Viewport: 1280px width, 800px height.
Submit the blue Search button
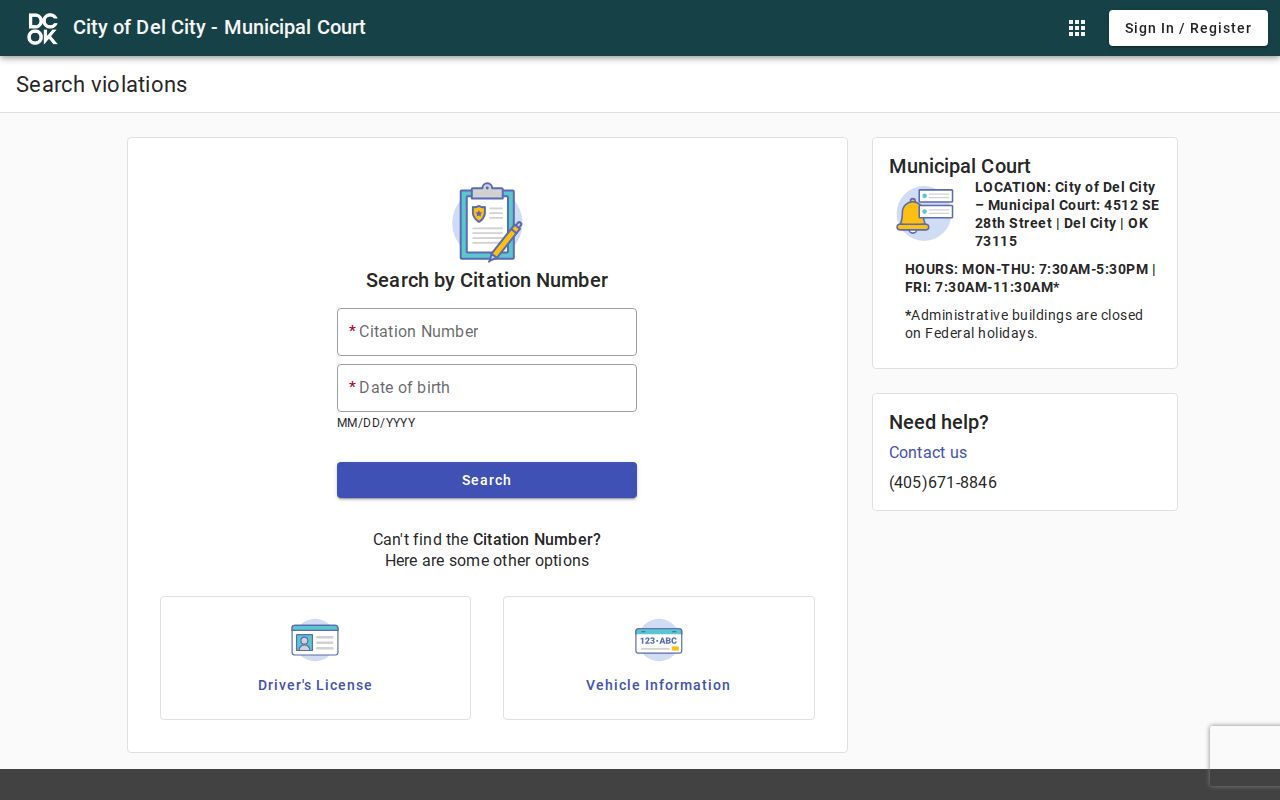[487, 480]
